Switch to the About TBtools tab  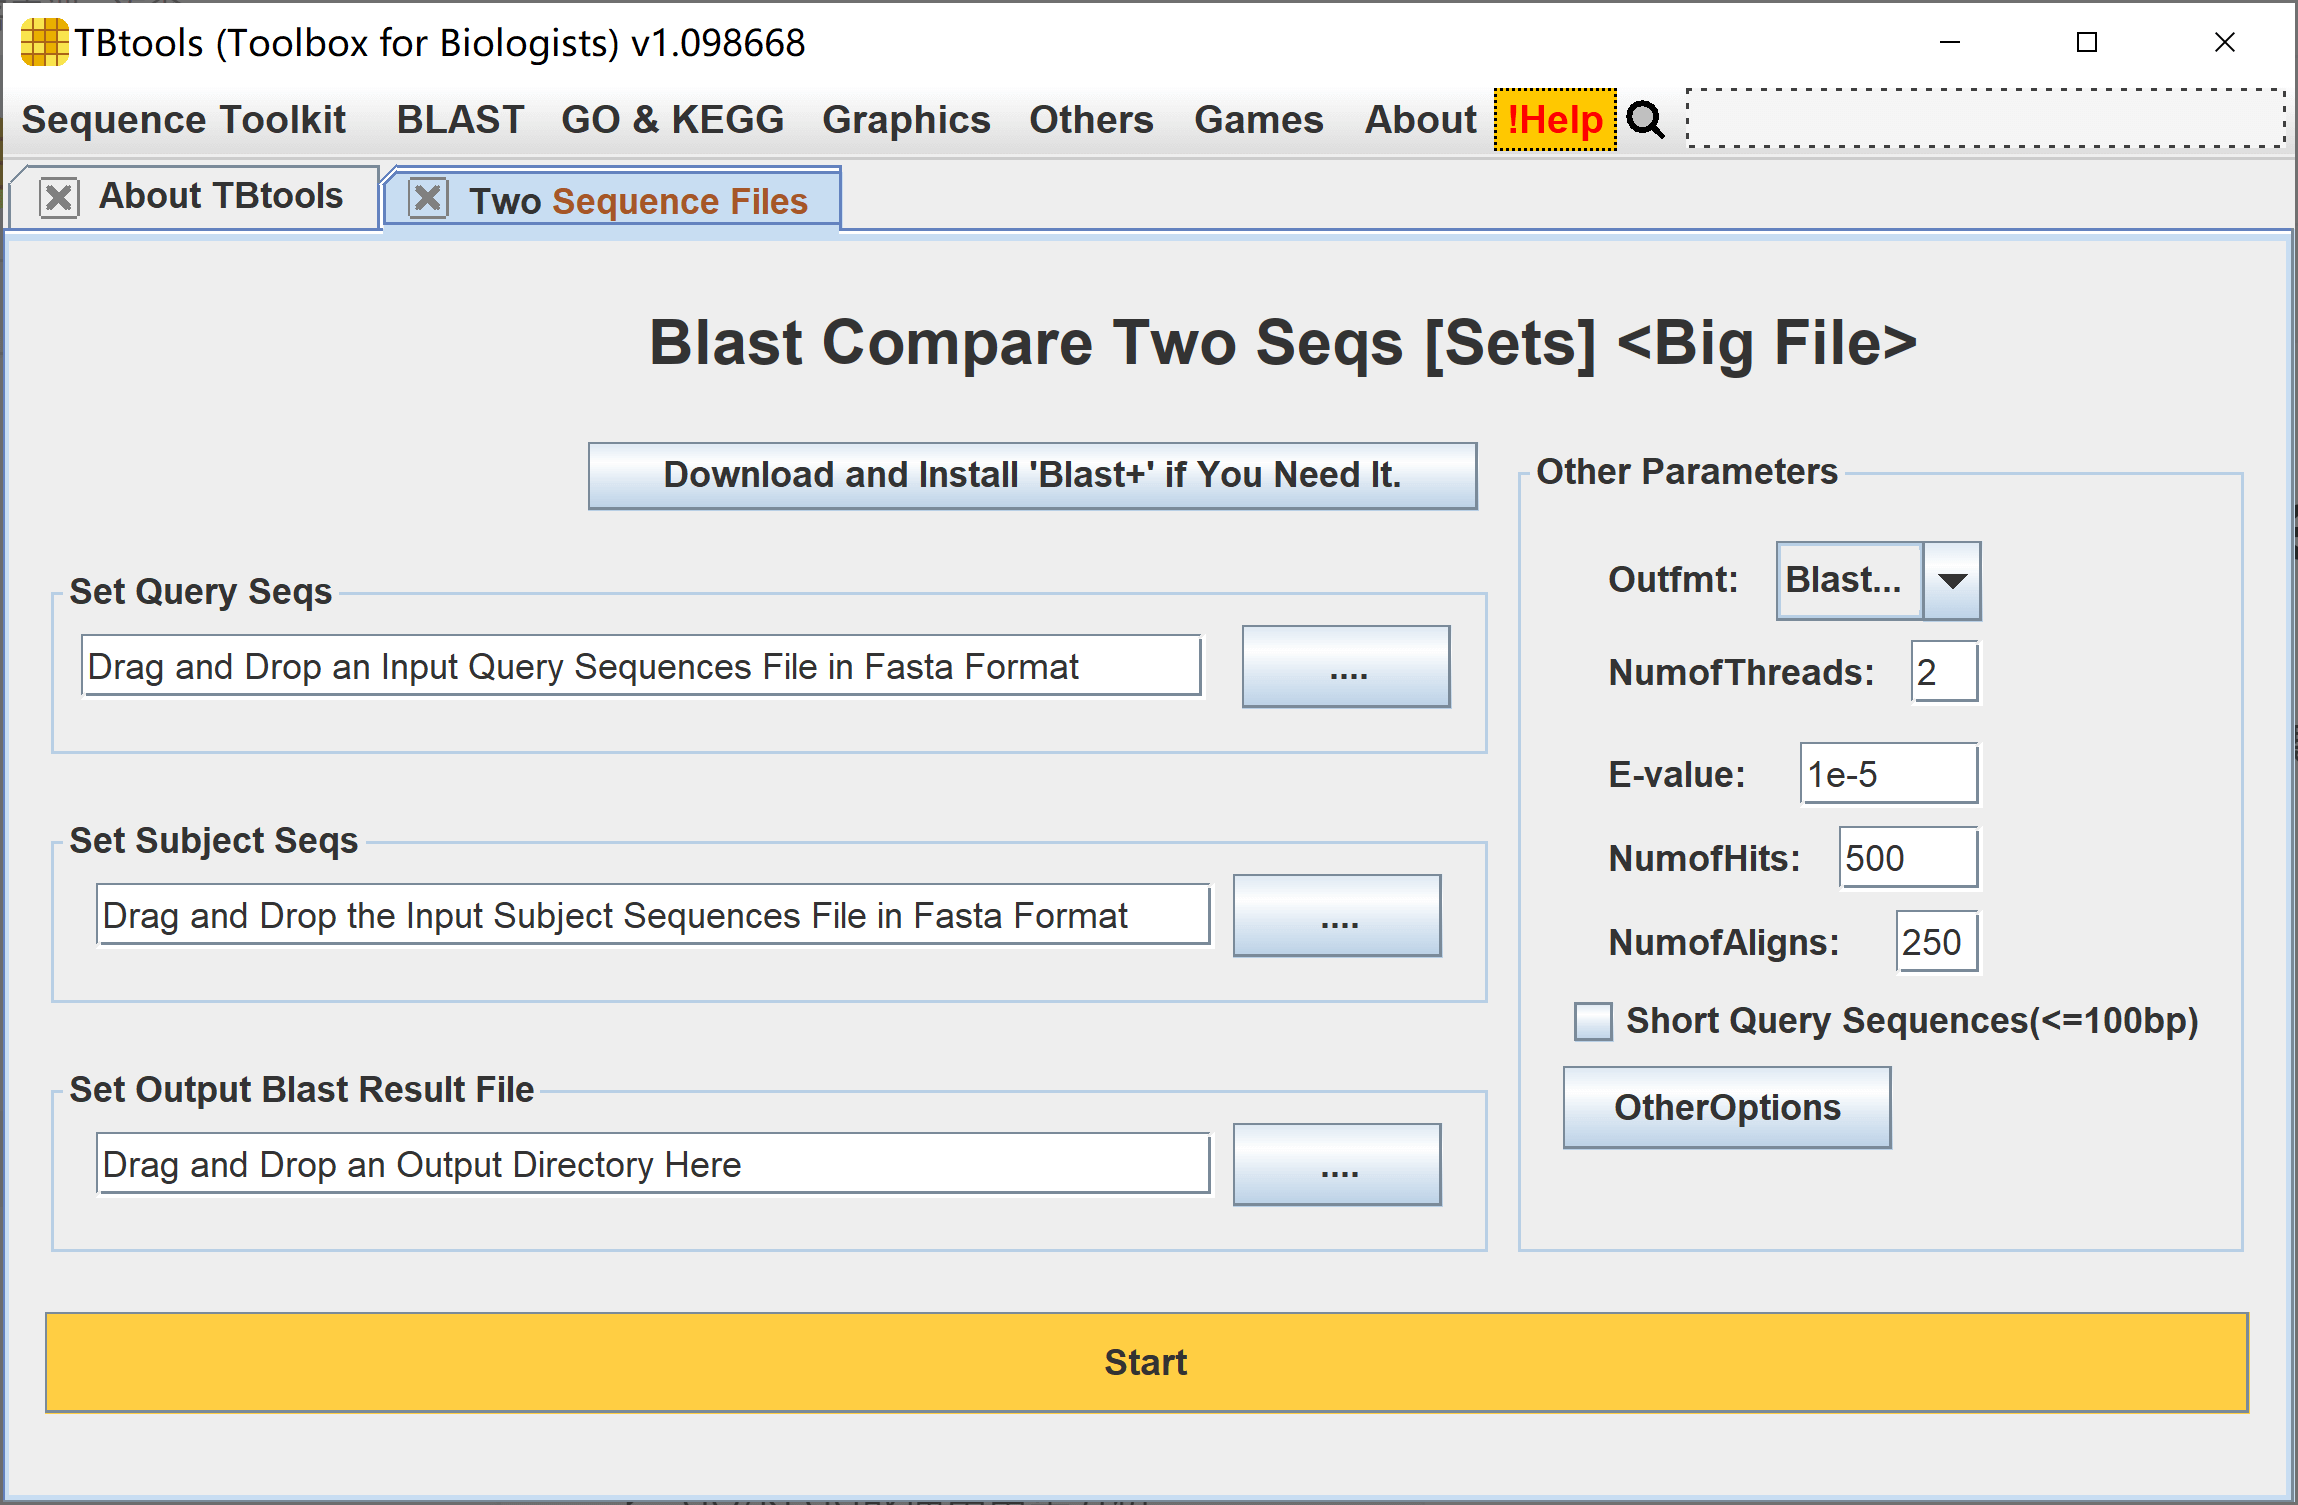pyautogui.click(x=220, y=196)
